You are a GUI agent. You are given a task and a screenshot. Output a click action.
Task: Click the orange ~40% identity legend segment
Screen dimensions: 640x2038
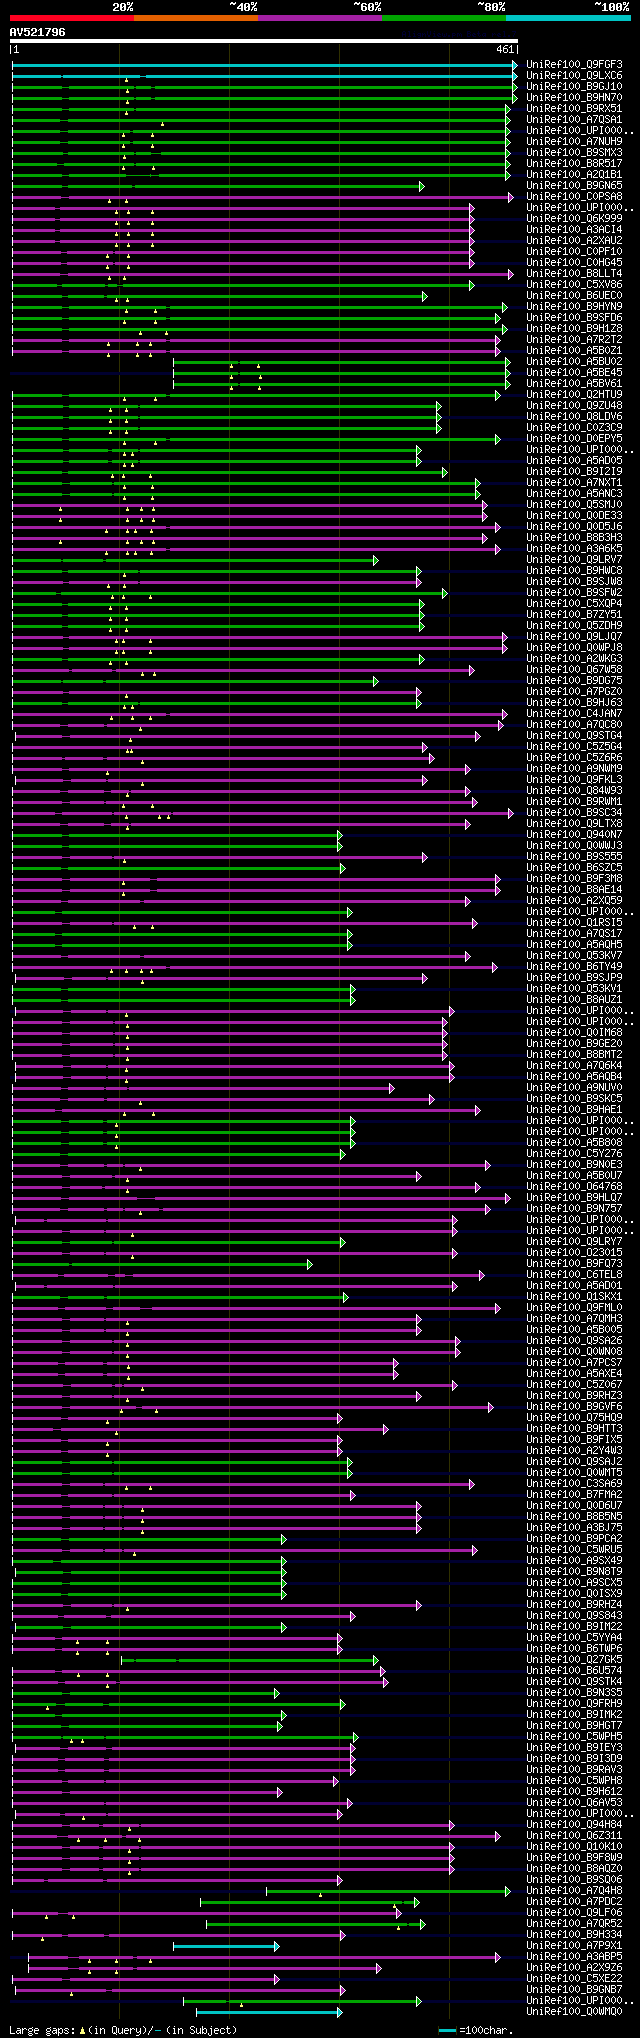(x=195, y=18)
